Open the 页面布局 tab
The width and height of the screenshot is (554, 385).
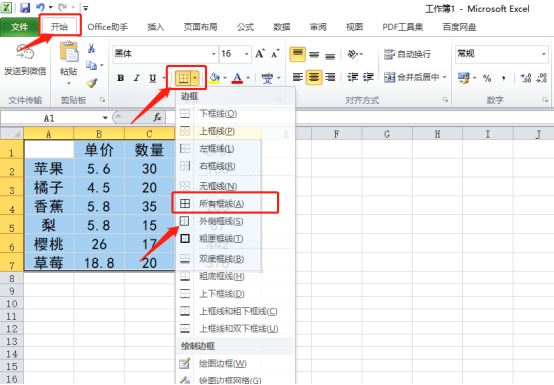coord(200,27)
